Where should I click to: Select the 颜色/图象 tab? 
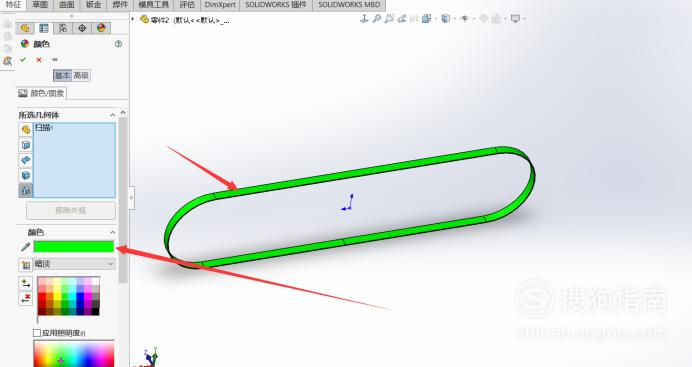(42, 93)
